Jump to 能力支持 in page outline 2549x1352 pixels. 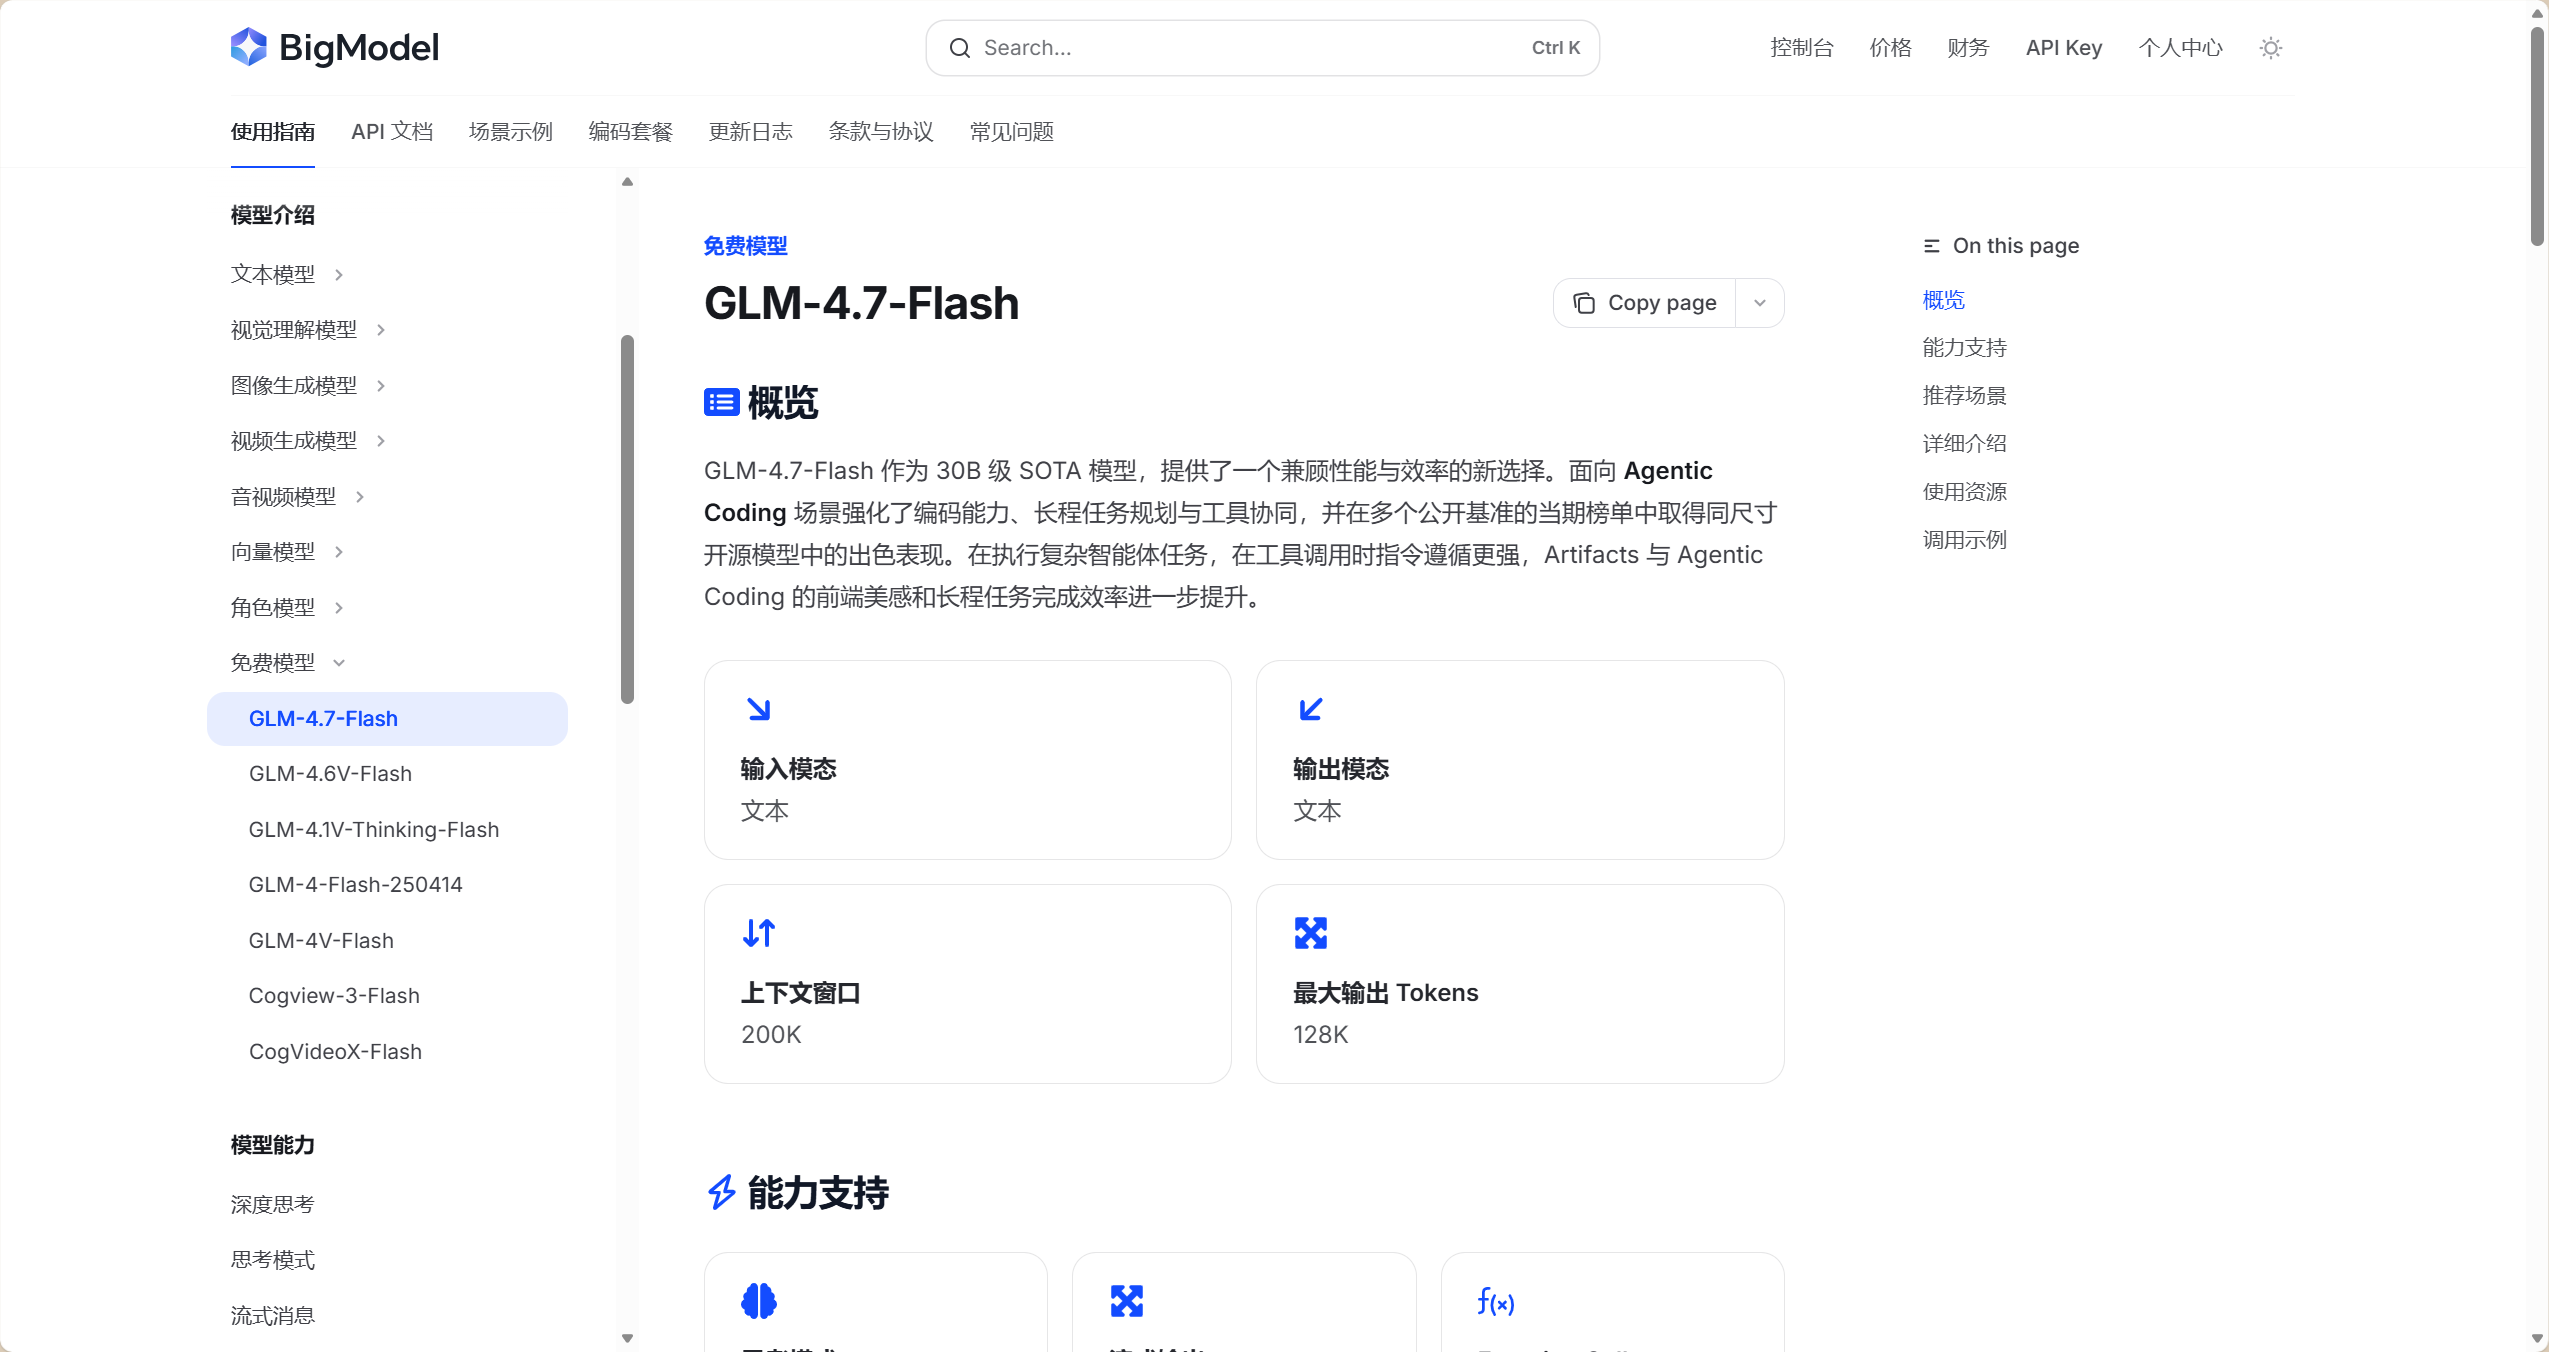[x=1965, y=348]
